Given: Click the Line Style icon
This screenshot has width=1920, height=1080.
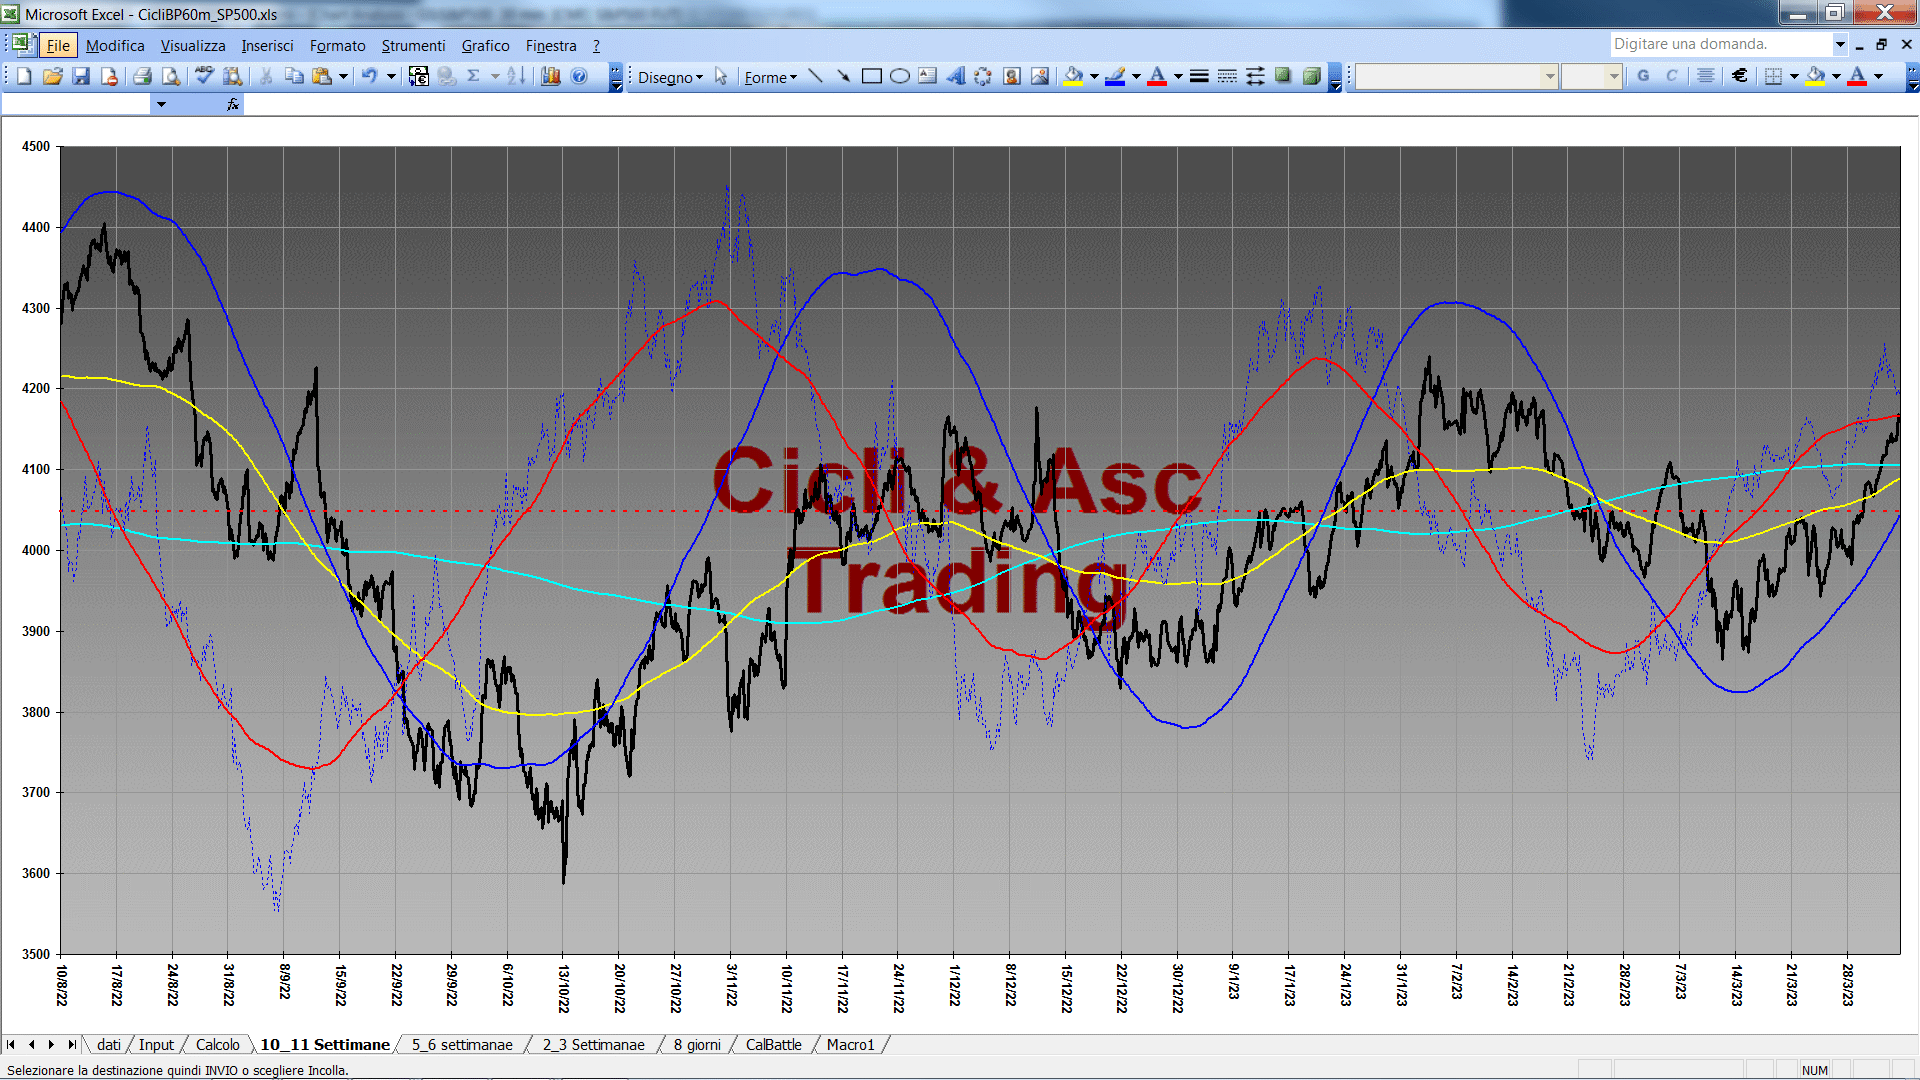Looking at the screenshot, I should (x=1199, y=76).
